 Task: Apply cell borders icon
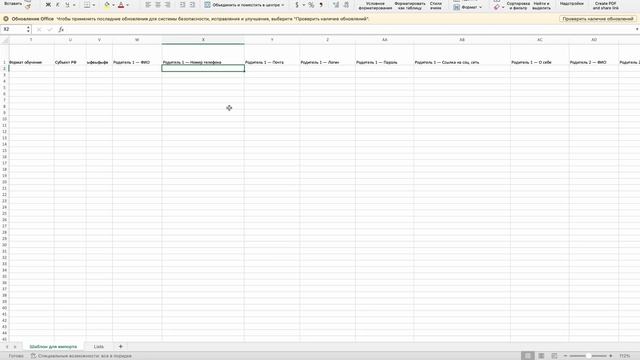(x=87, y=5)
